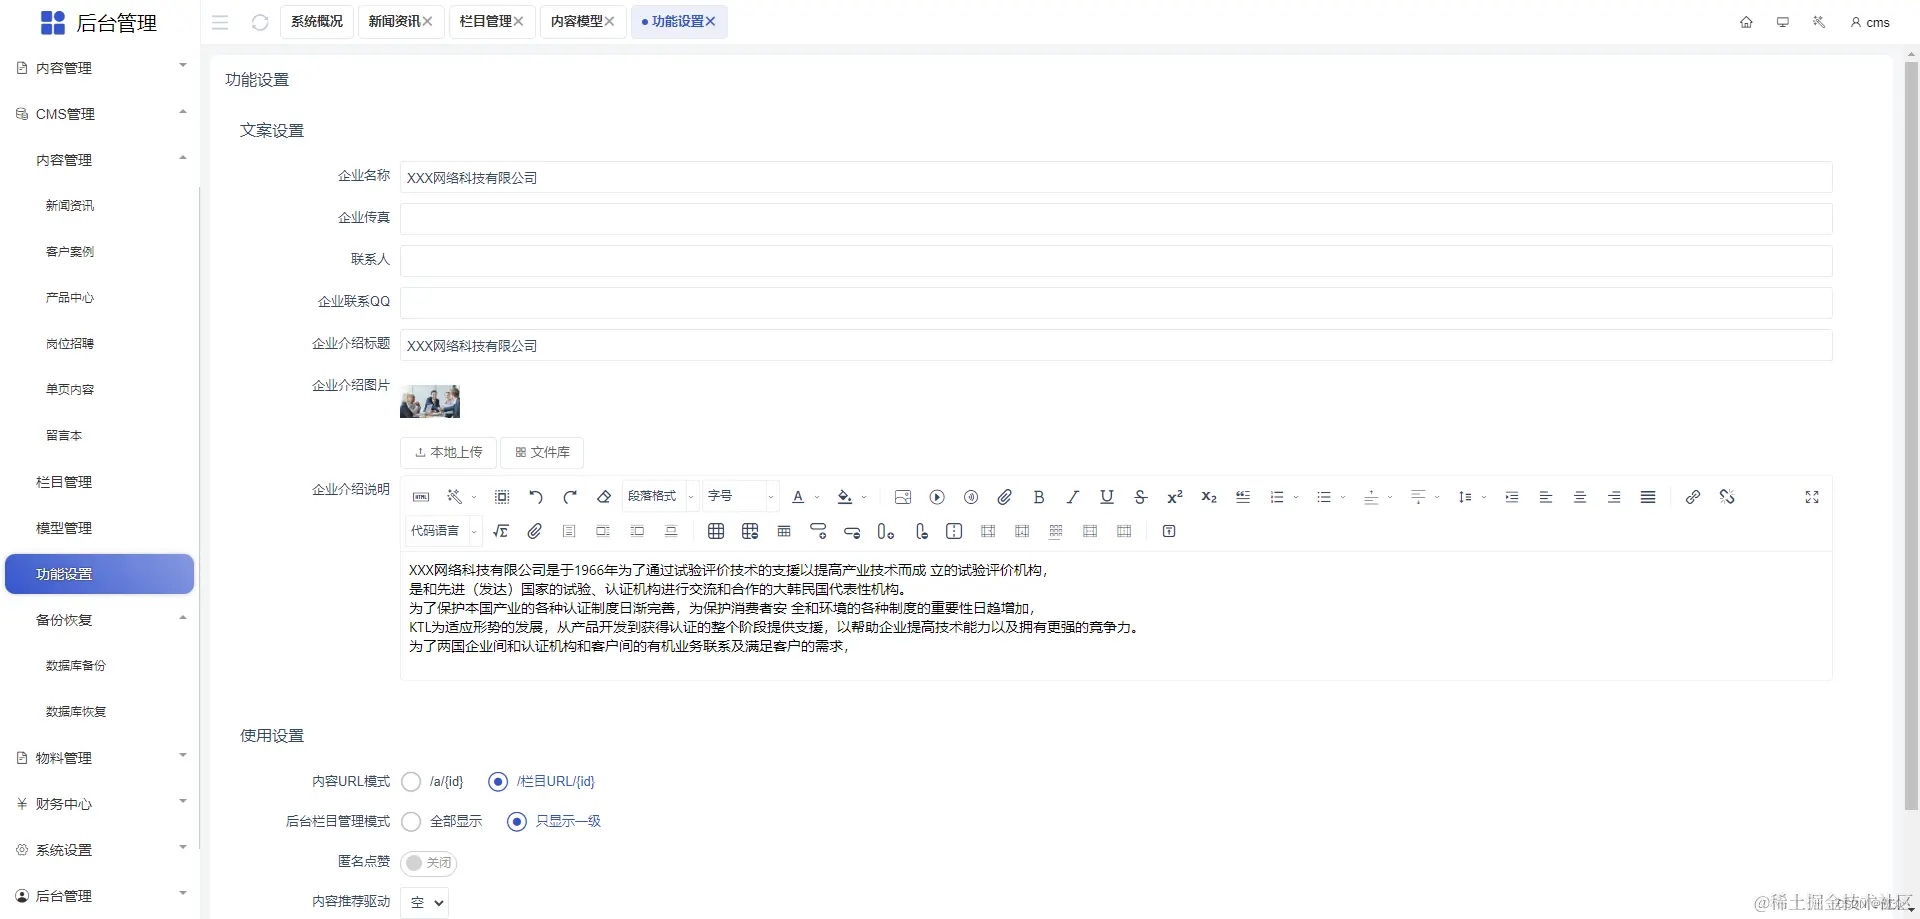Click the insert table grid icon

[x=716, y=531]
